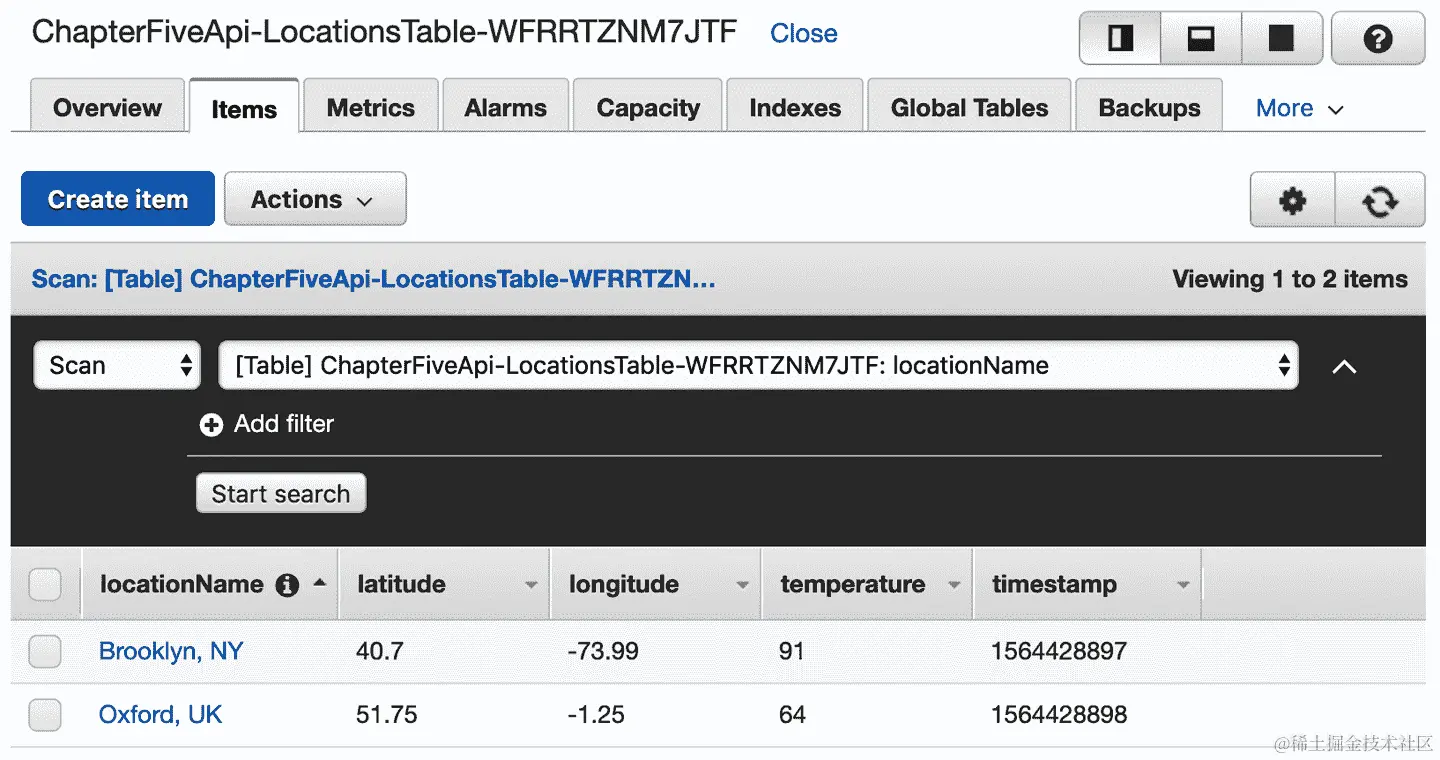Viewport: 1440px width, 760px height.
Task: Expand the More tabs dropdown
Action: pyautogui.click(x=1299, y=108)
